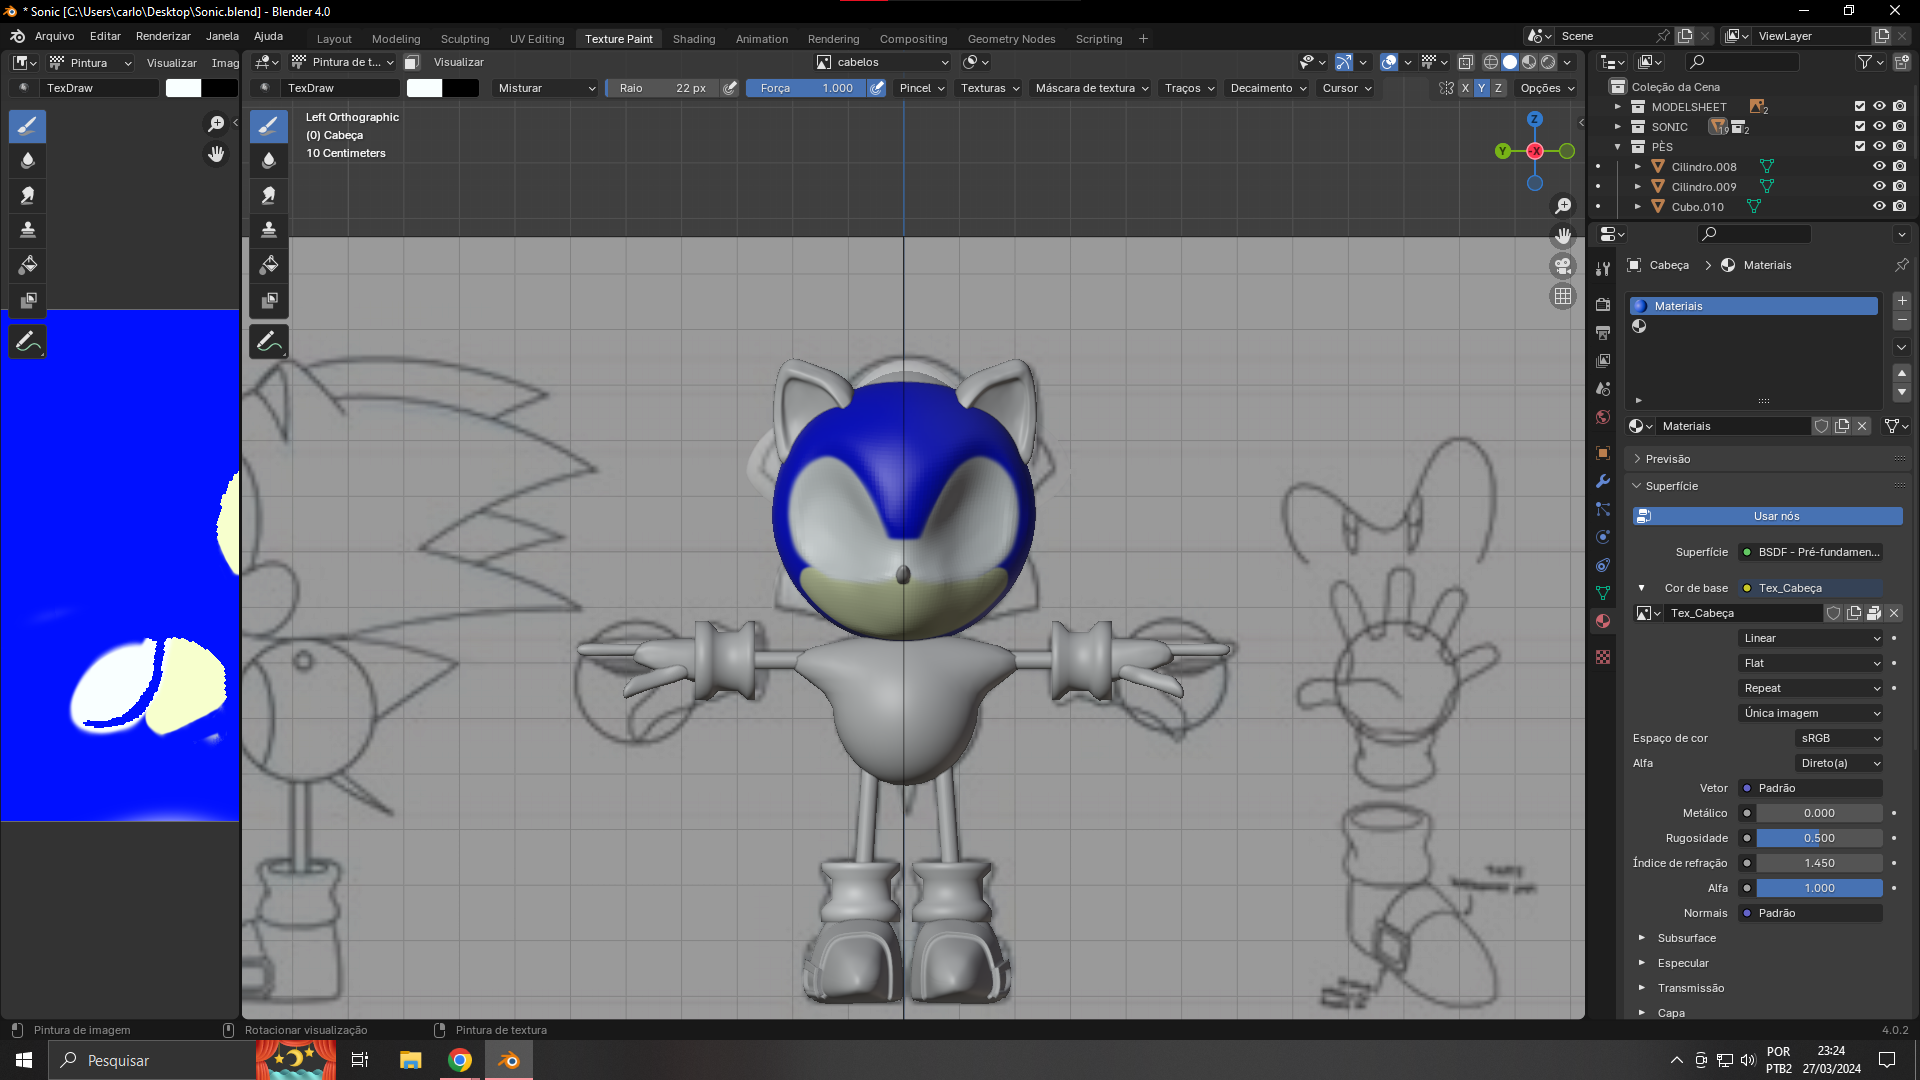
Task: Hide Cilindro.008 with its eye icon
Action: [x=1879, y=167]
